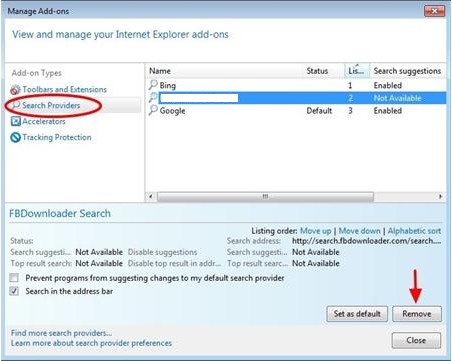Click Google row magnifier icon
Viewport: 452px width, 361px height.
click(x=153, y=110)
